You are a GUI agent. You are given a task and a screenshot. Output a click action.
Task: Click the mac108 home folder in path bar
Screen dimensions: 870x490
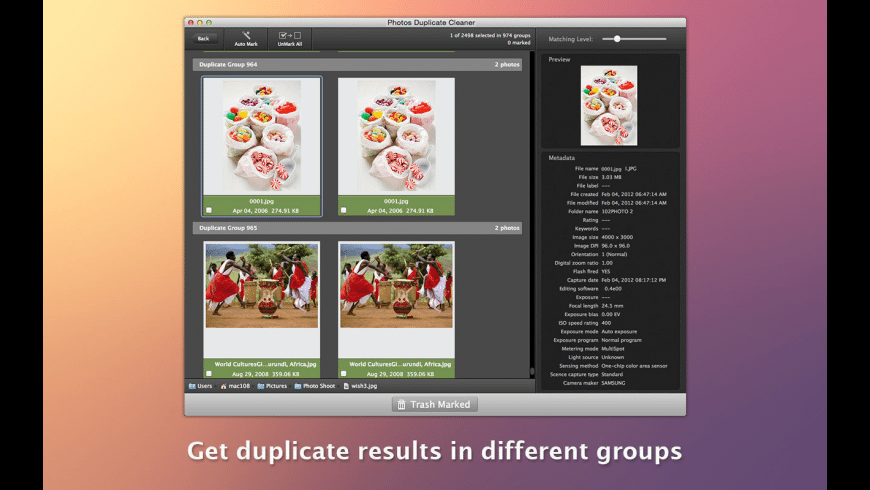pos(235,386)
